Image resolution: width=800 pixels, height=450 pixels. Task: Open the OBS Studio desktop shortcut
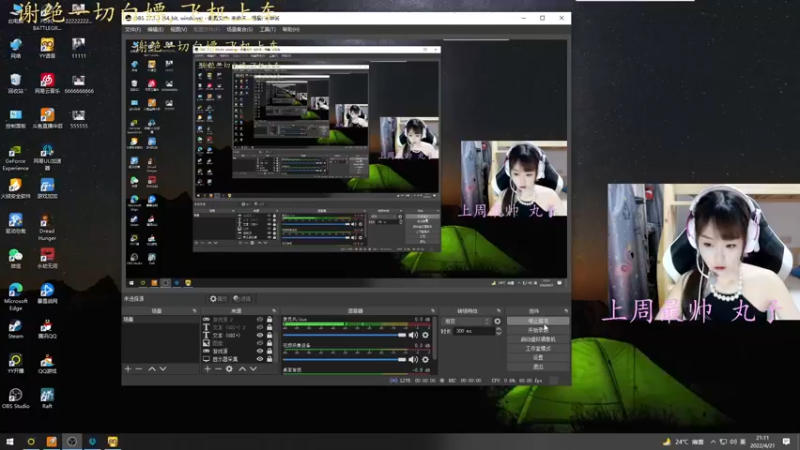click(x=15, y=398)
